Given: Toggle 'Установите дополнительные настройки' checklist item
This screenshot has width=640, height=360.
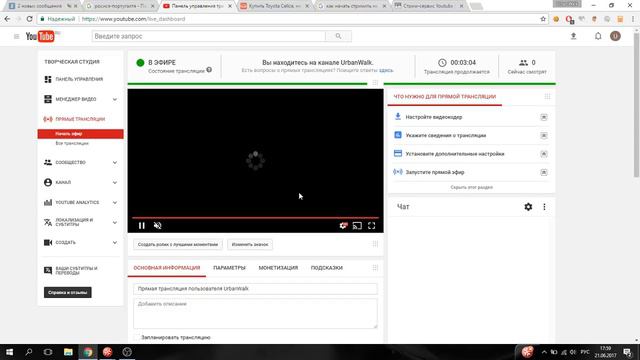Looking at the screenshot, I should pos(544,154).
